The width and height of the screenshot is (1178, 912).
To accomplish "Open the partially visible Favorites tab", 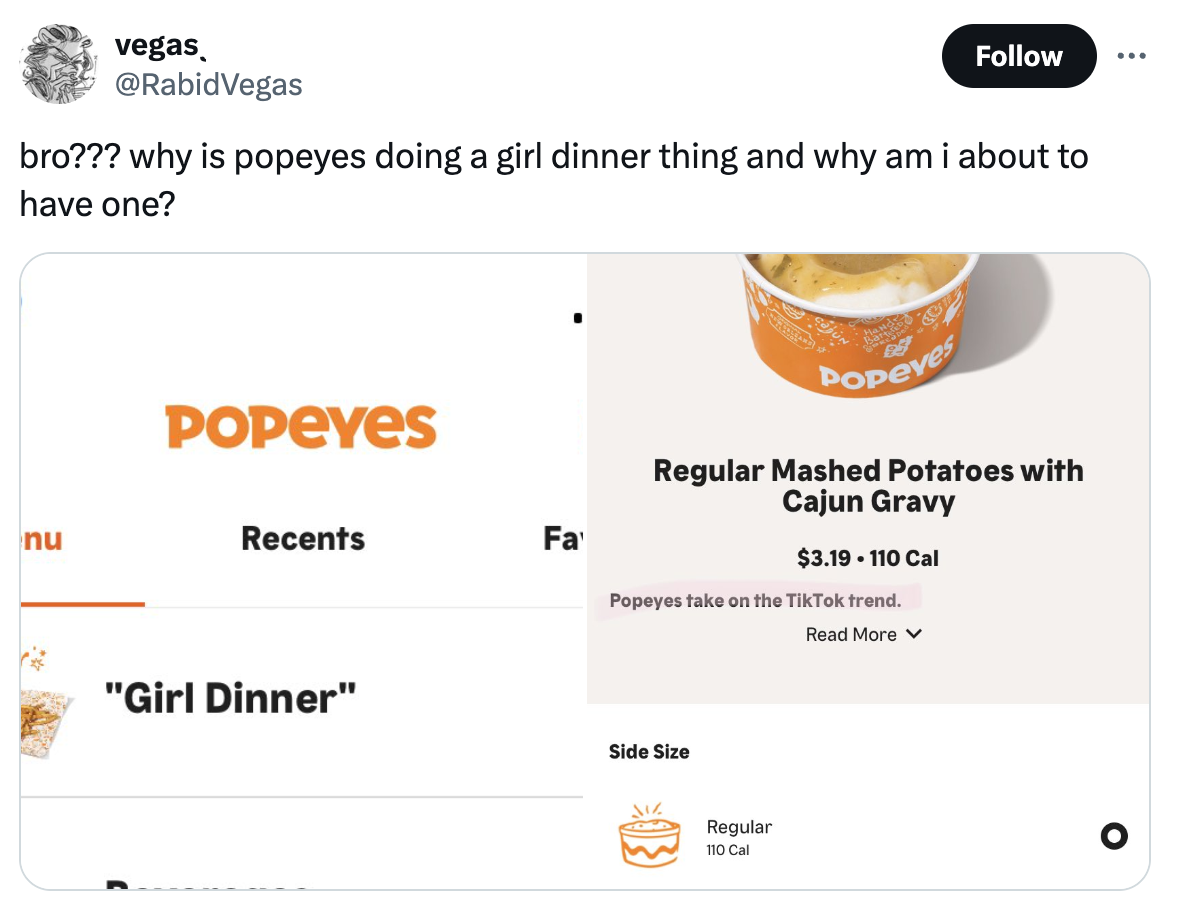I will click(x=563, y=539).
